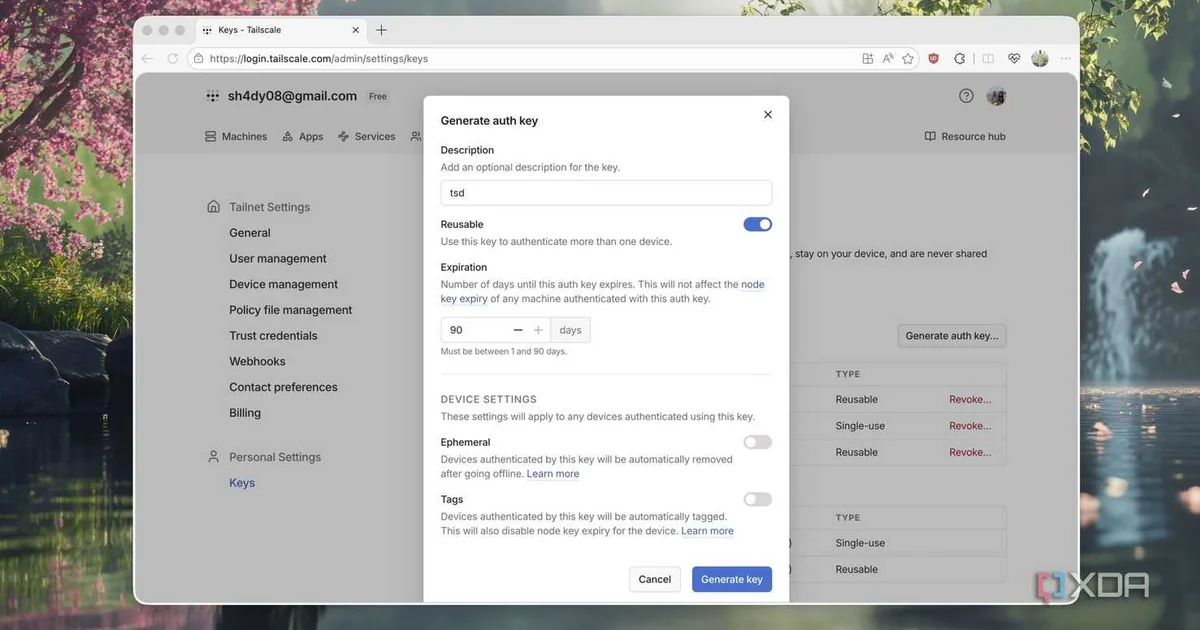Click the Machines tab icon

[x=210, y=136]
